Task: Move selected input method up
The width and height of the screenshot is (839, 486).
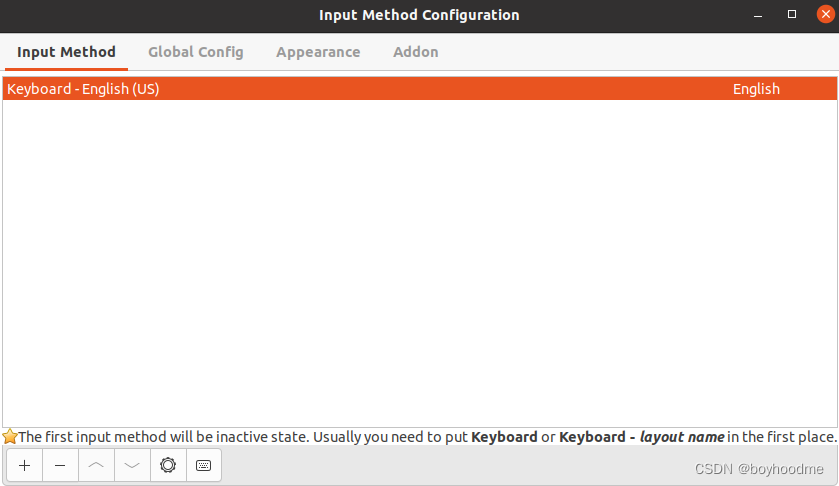Action: point(96,466)
